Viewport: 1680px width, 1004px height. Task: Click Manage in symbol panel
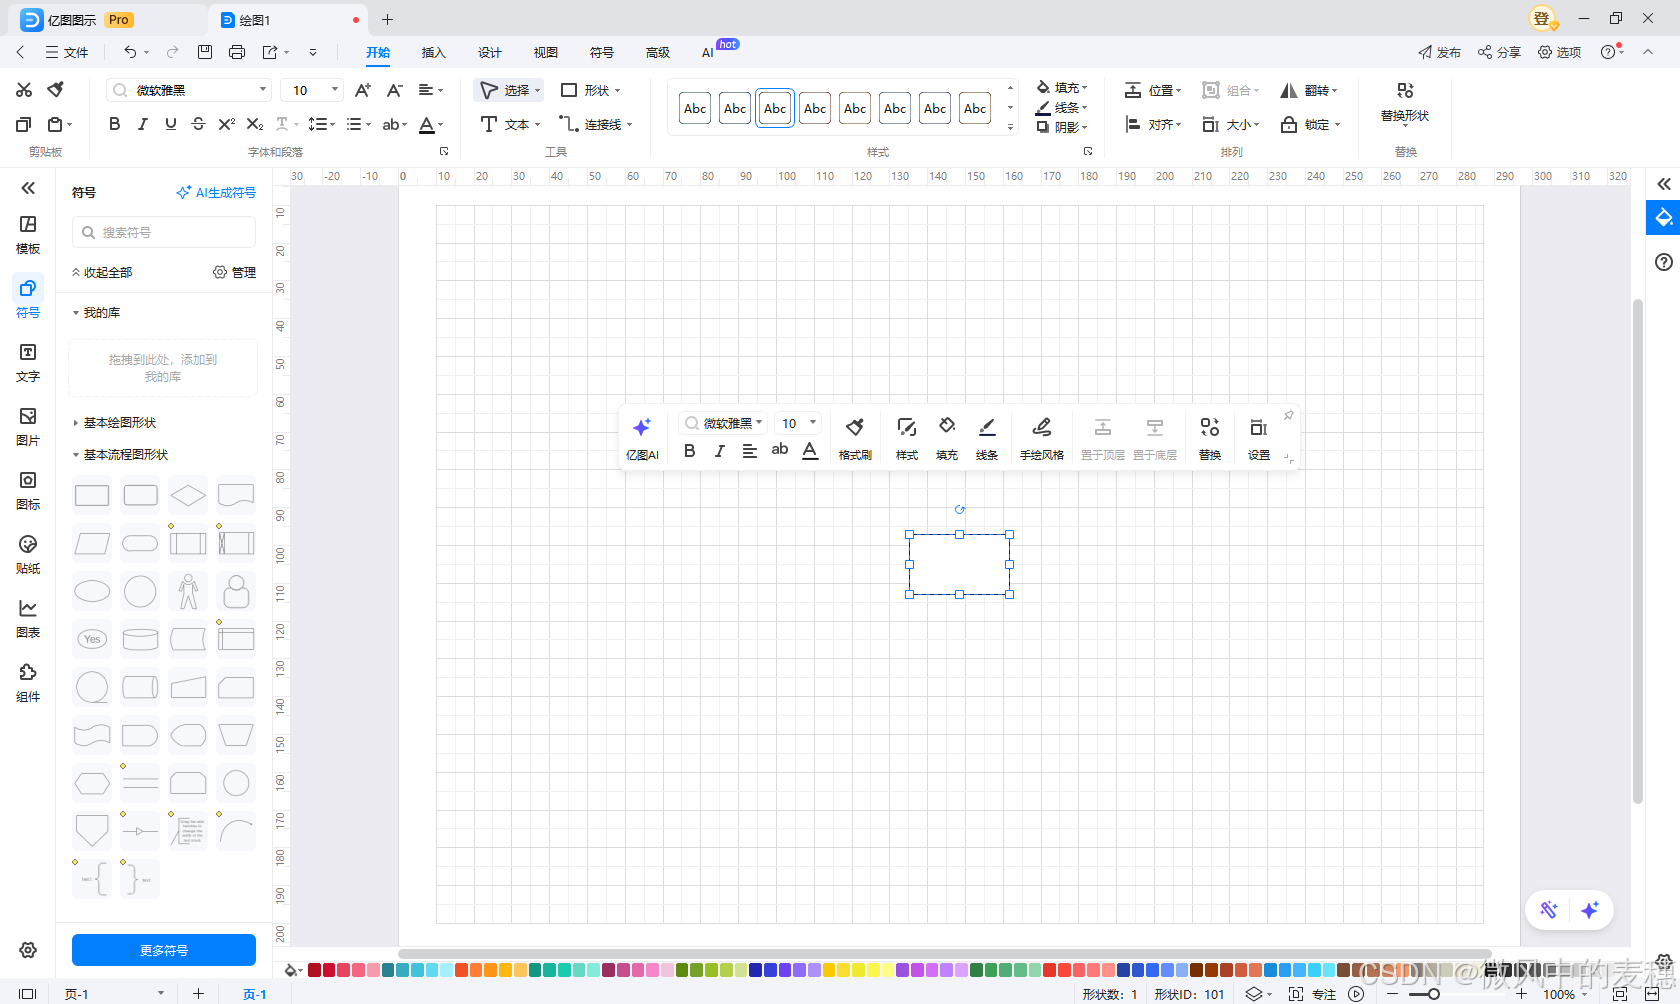coord(235,273)
